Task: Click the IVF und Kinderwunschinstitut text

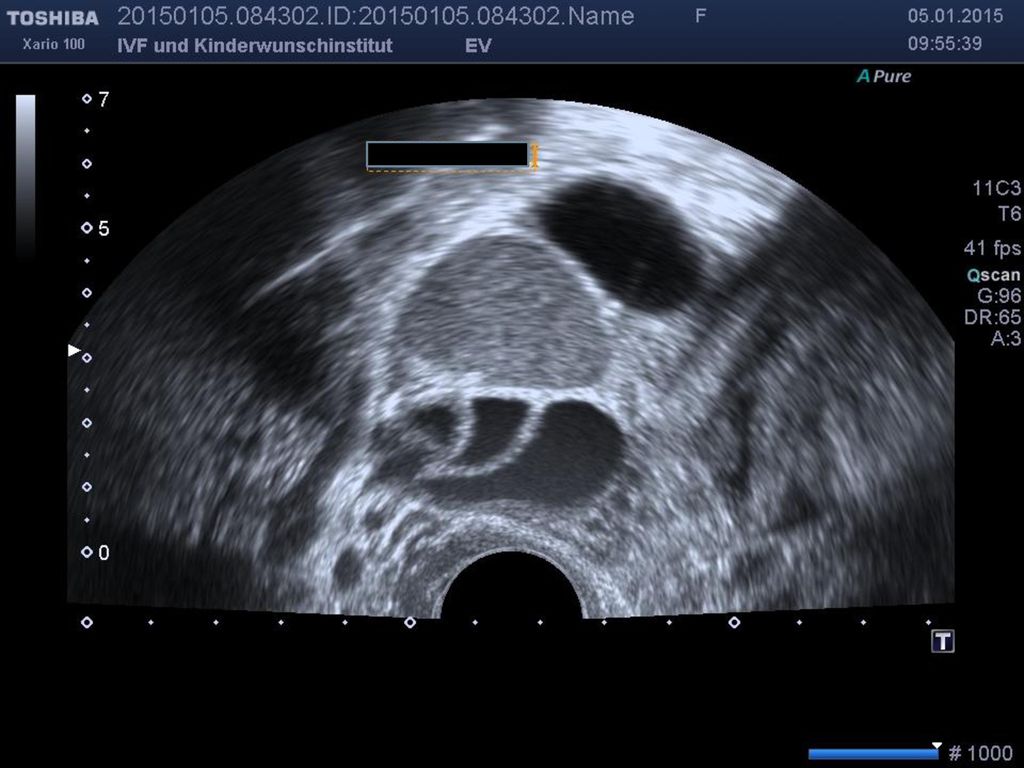Action: [x=255, y=46]
